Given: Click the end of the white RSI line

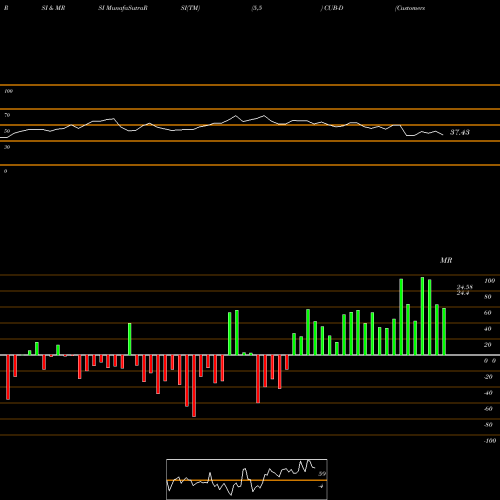Looking at the screenshot, I should [x=443, y=135].
